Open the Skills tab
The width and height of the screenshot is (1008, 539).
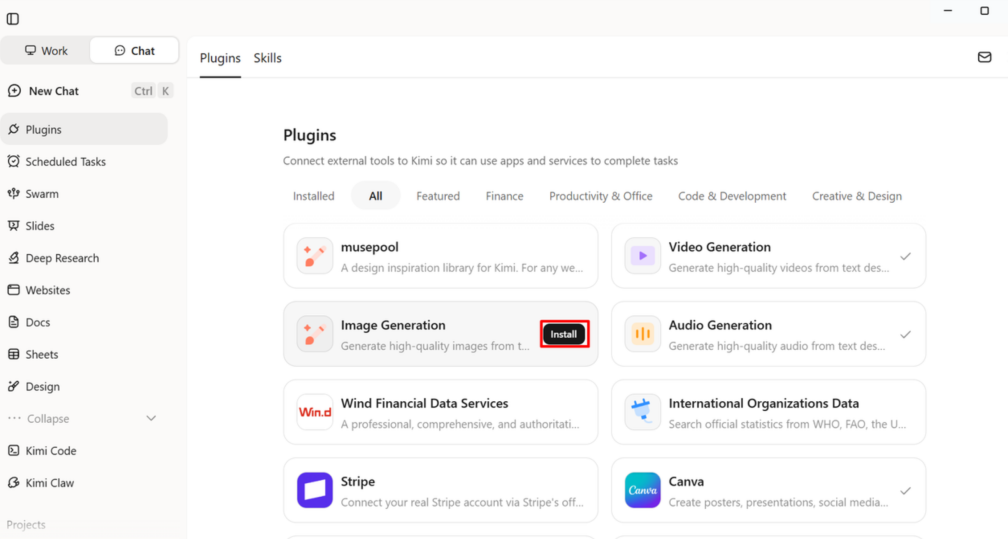267,58
